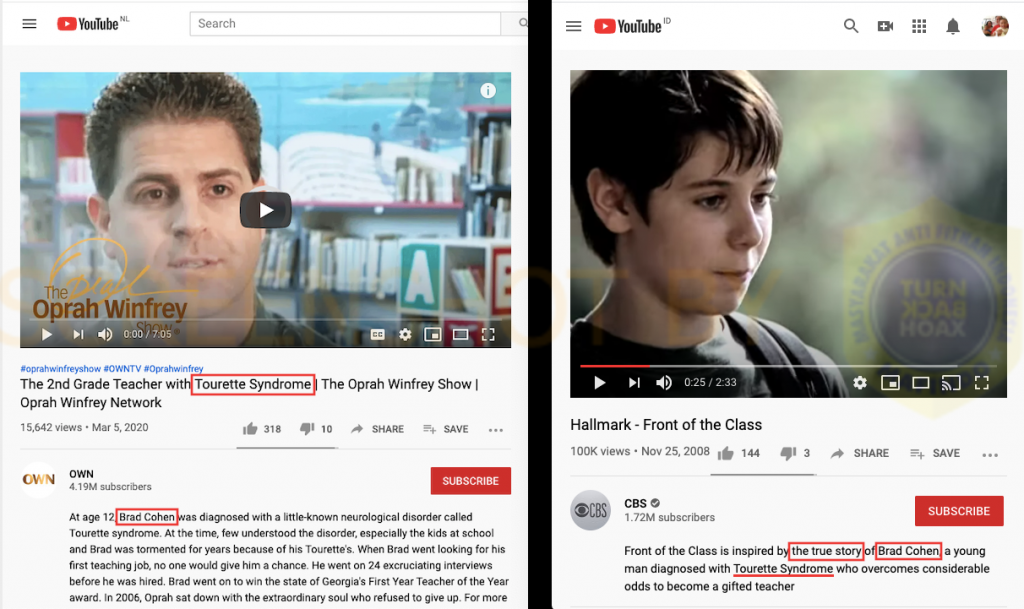Open hamburger menu in left YouTube window
This screenshot has height=609, width=1024.
[x=29, y=24]
